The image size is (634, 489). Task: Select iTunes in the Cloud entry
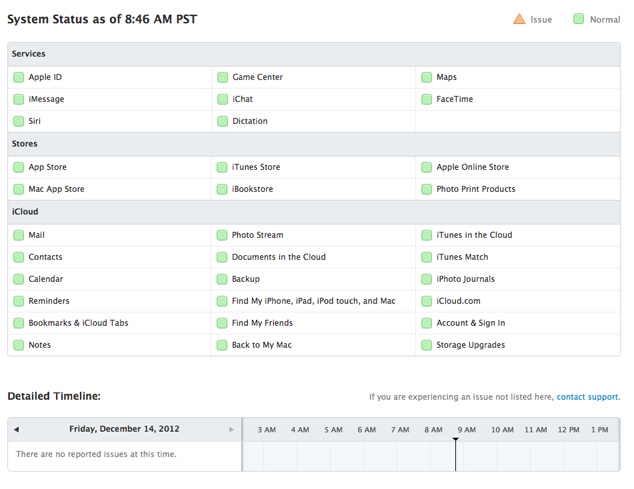tap(518, 235)
